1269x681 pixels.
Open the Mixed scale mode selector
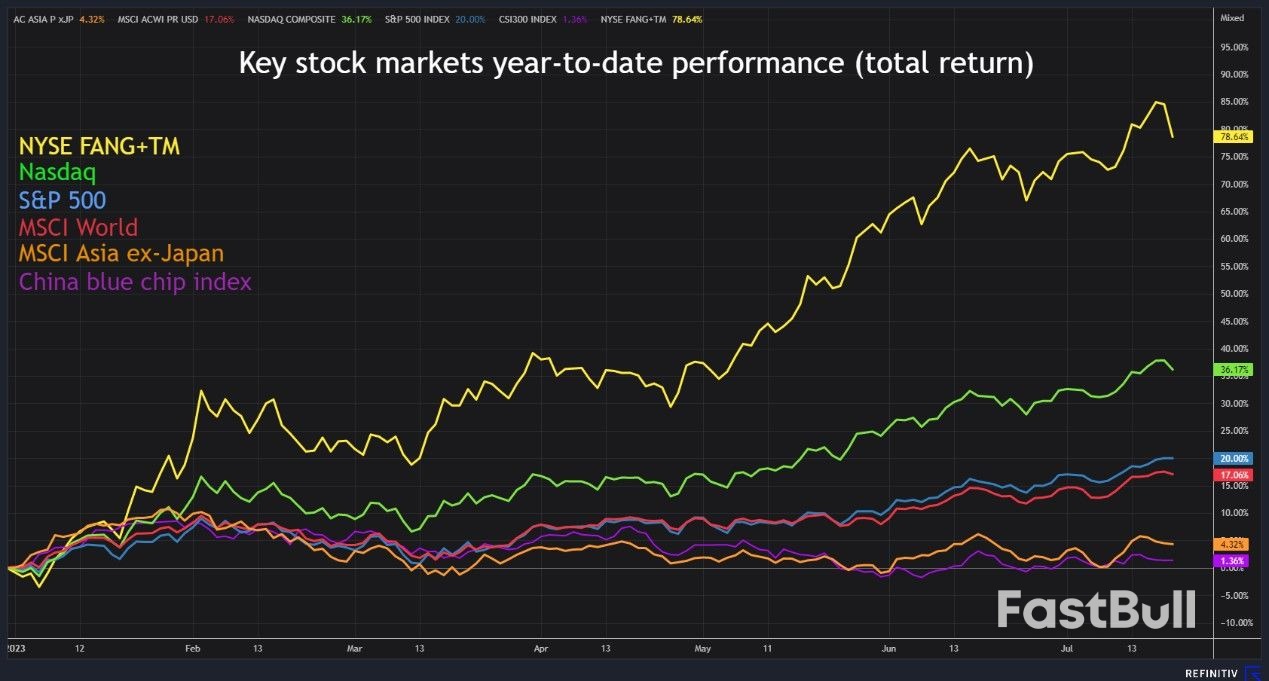pyautogui.click(x=1232, y=19)
